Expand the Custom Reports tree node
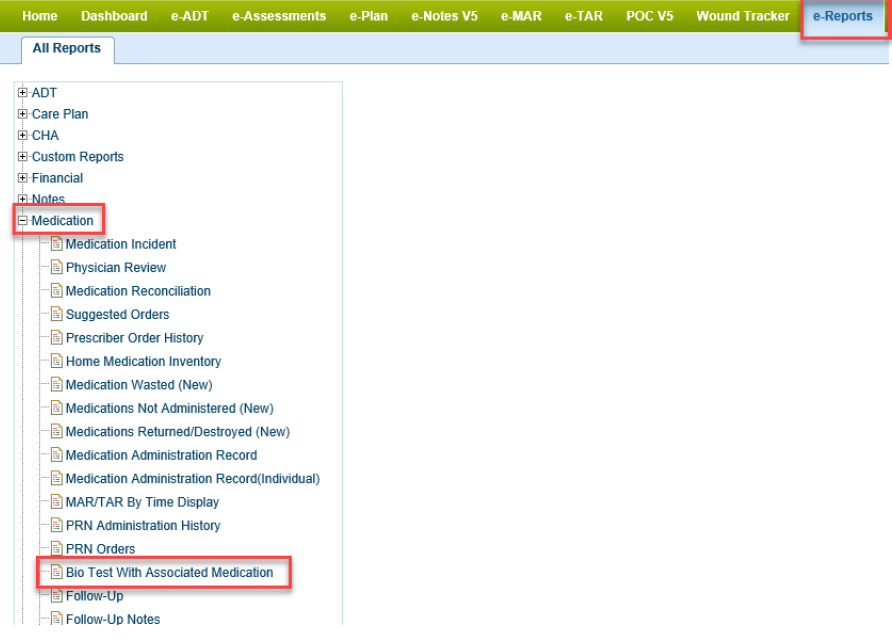The height and width of the screenshot is (641, 892). (x=22, y=156)
